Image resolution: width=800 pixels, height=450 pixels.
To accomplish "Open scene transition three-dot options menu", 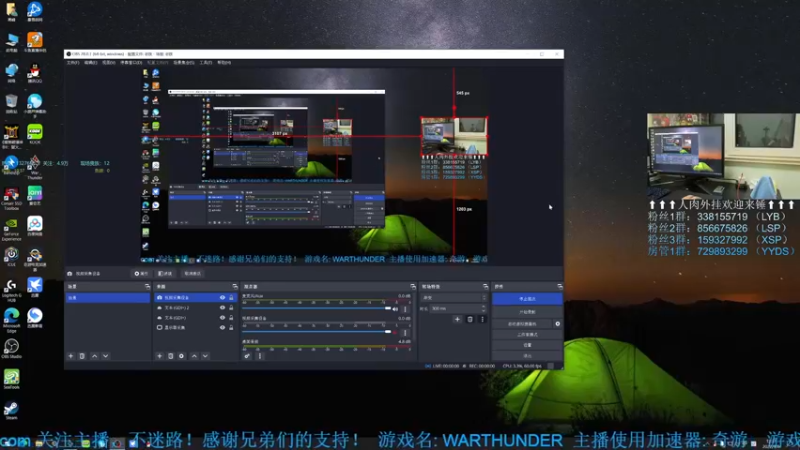I will [482, 319].
